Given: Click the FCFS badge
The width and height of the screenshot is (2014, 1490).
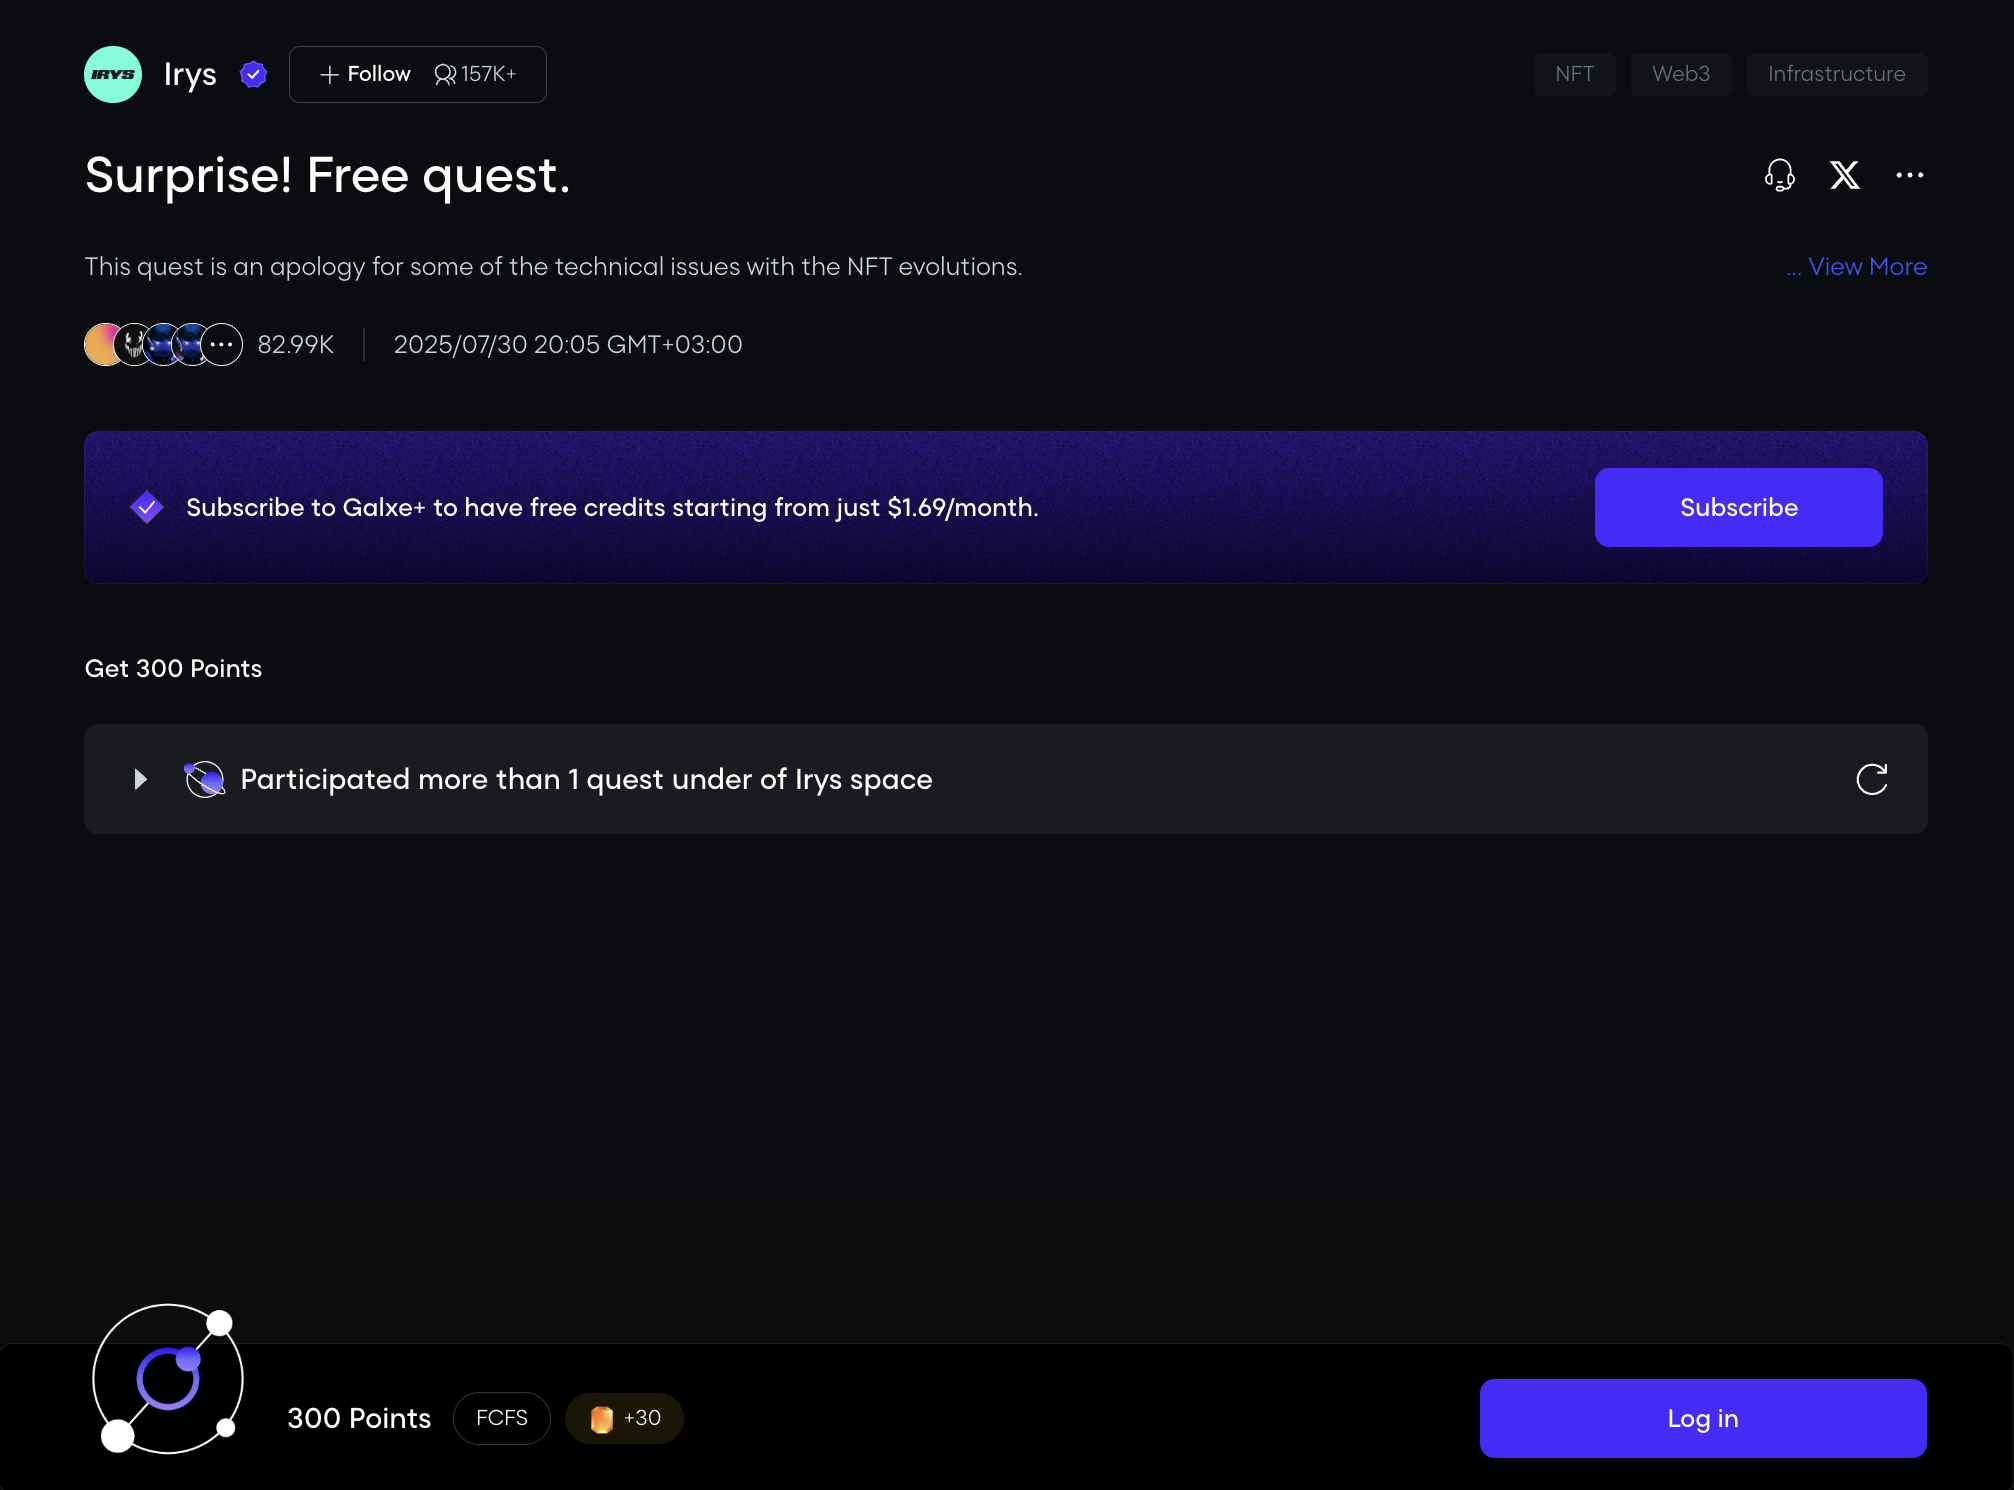Looking at the screenshot, I should pyautogui.click(x=501, y=1418).
